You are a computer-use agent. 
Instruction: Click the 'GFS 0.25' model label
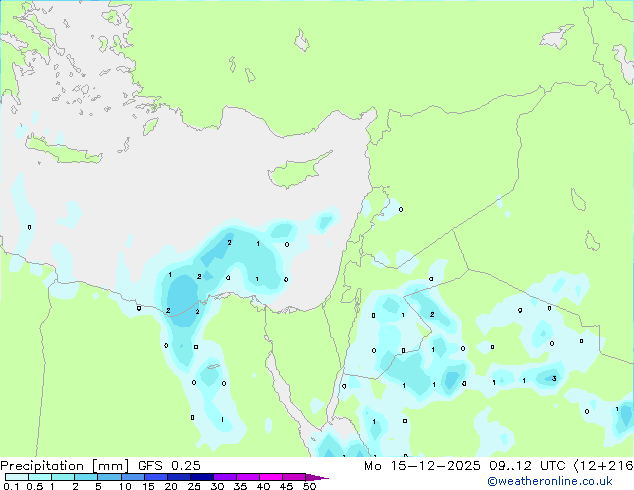point(169,466)
